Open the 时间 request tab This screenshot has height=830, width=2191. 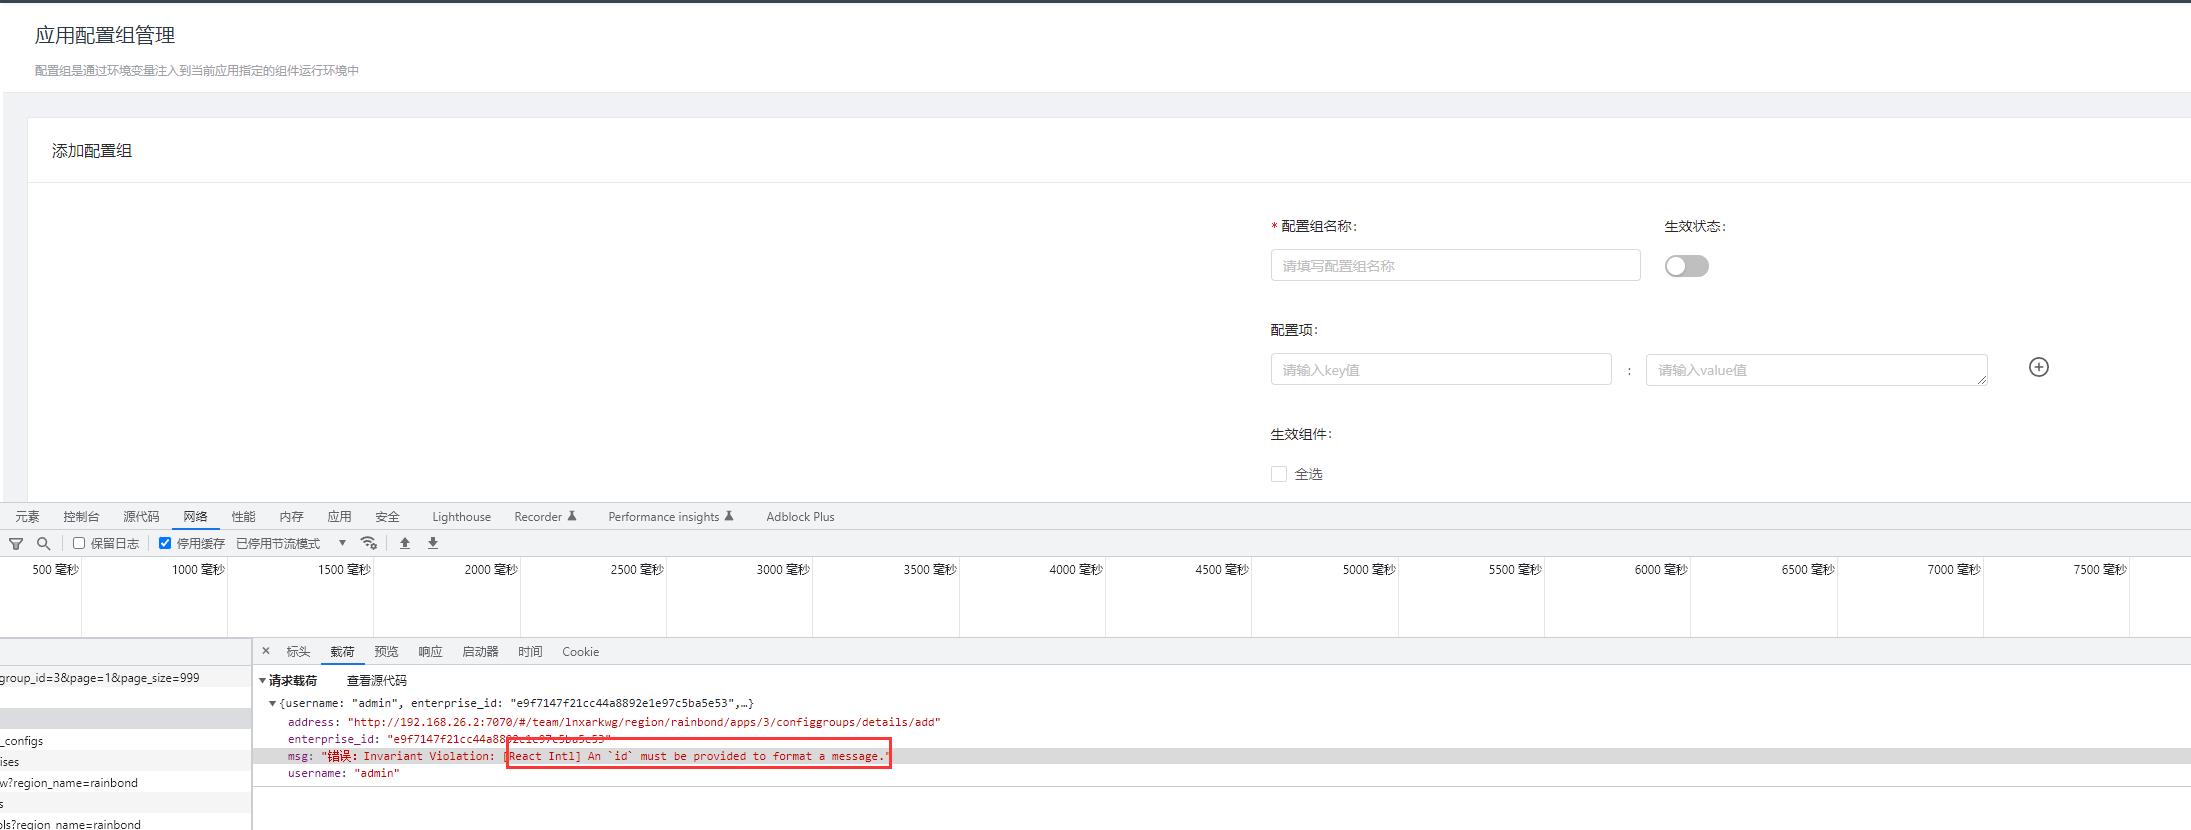[530, 652]
